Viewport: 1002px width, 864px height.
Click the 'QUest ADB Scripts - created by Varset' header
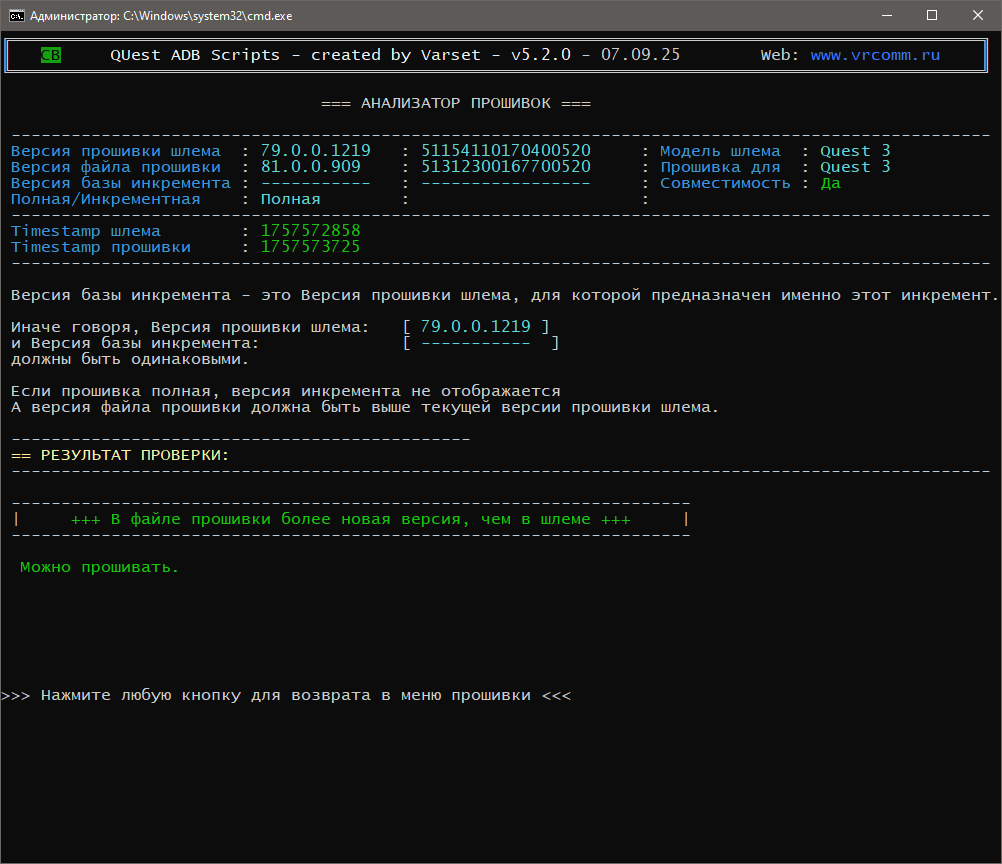tap(295, 55)
